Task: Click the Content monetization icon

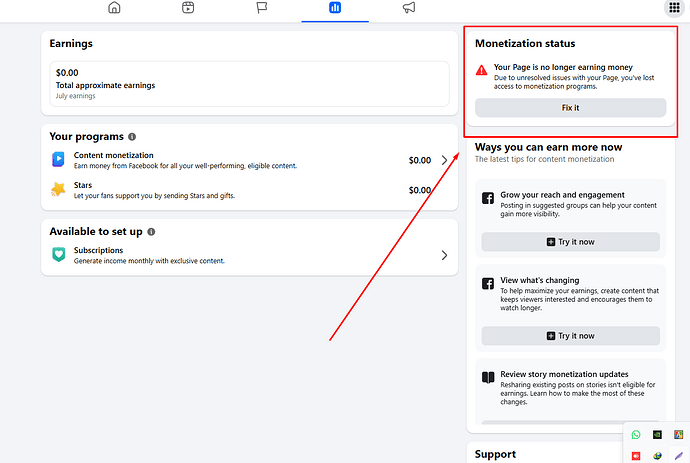Action: coord(58,159)
